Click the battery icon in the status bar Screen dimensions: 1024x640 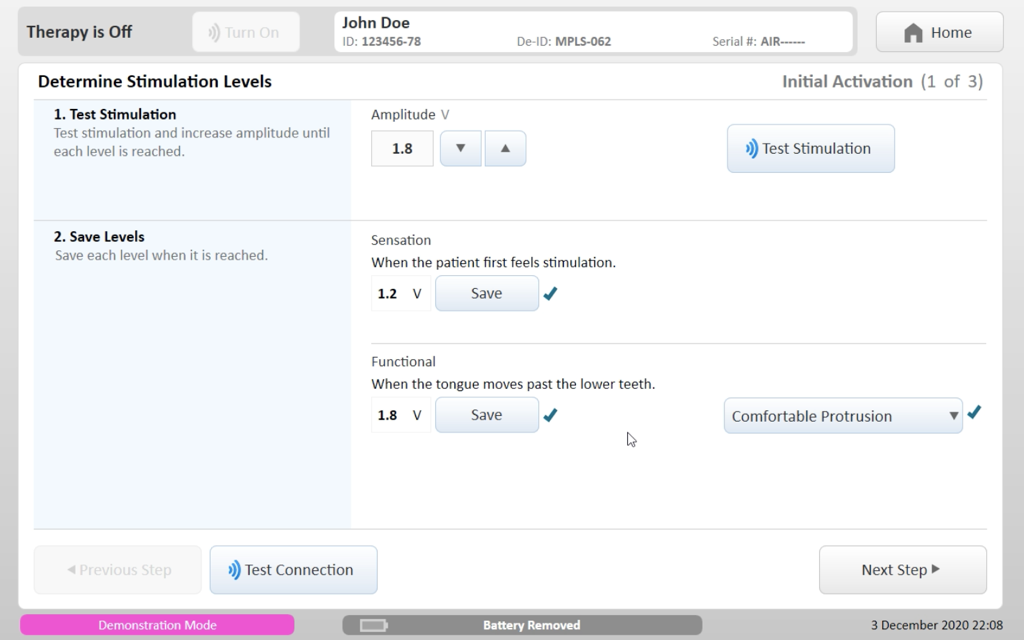[x=374, y=625]
